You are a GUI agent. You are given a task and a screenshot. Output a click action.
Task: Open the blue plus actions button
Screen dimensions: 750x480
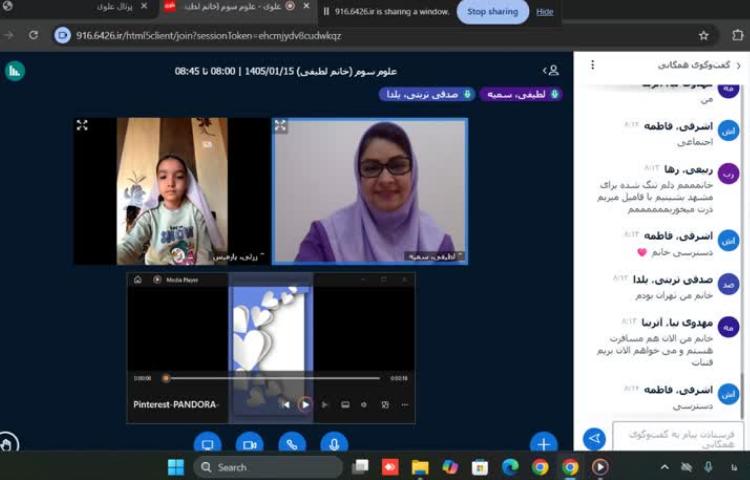tap(544, 443)
